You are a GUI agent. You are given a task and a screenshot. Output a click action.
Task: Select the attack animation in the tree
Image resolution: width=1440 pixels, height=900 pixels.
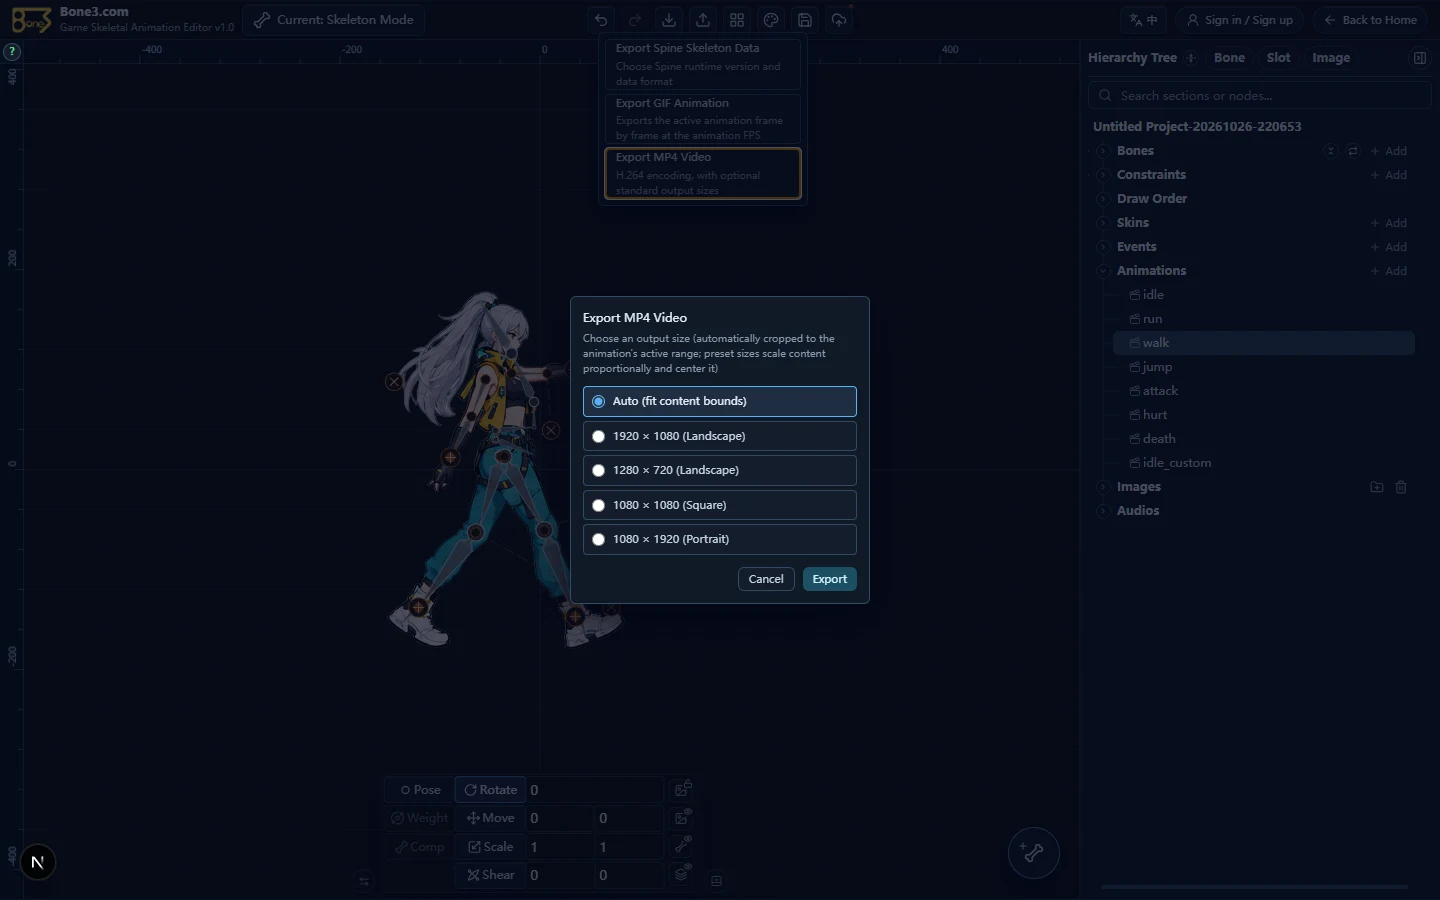(1264, 391)
